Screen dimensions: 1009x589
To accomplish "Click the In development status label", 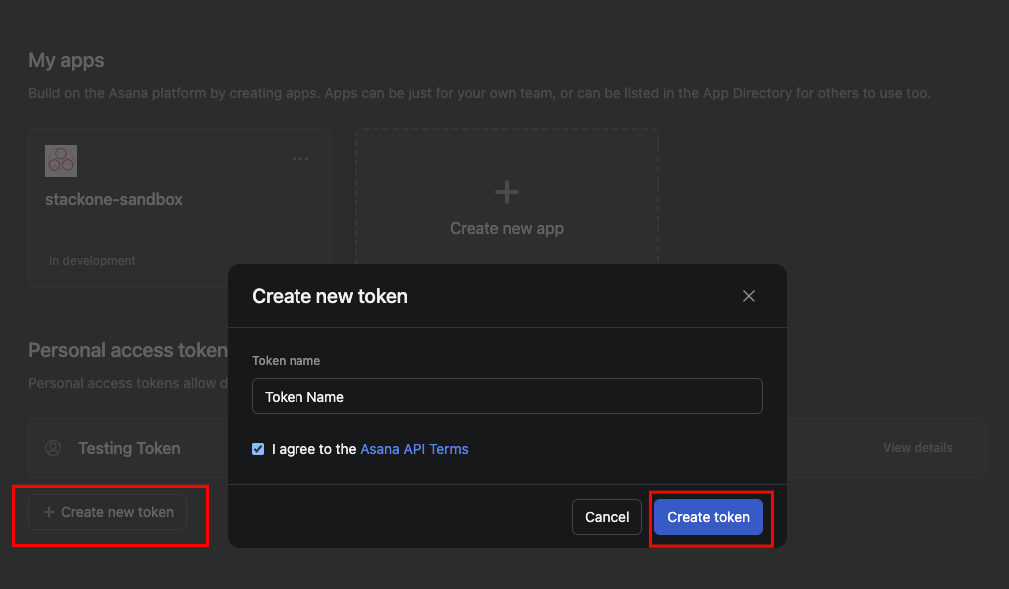I will (92, 260).
